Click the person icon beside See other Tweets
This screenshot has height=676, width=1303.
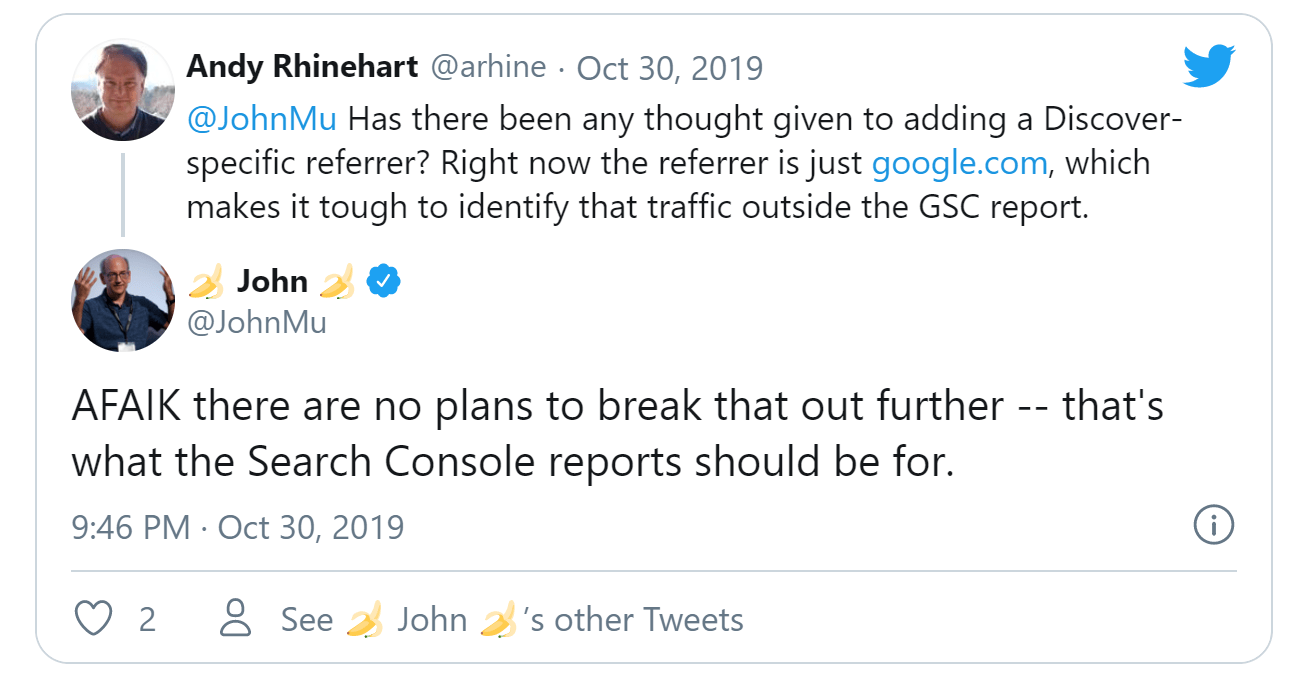coord(235,619)
